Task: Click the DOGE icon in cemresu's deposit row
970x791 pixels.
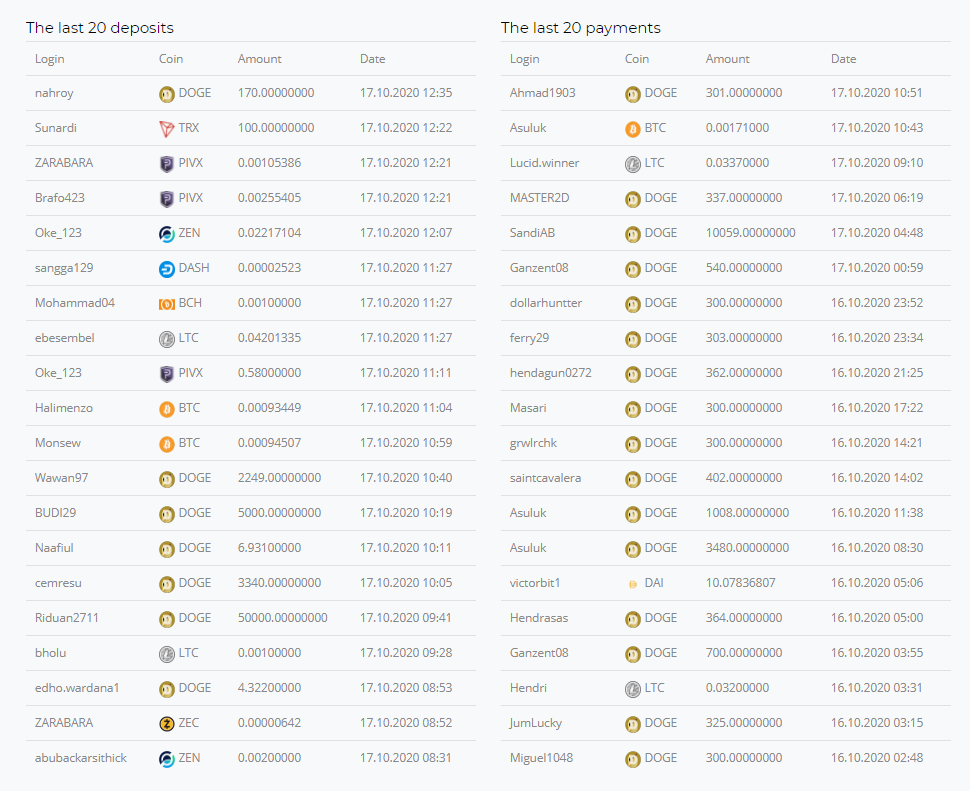Action: pos(166,584)
